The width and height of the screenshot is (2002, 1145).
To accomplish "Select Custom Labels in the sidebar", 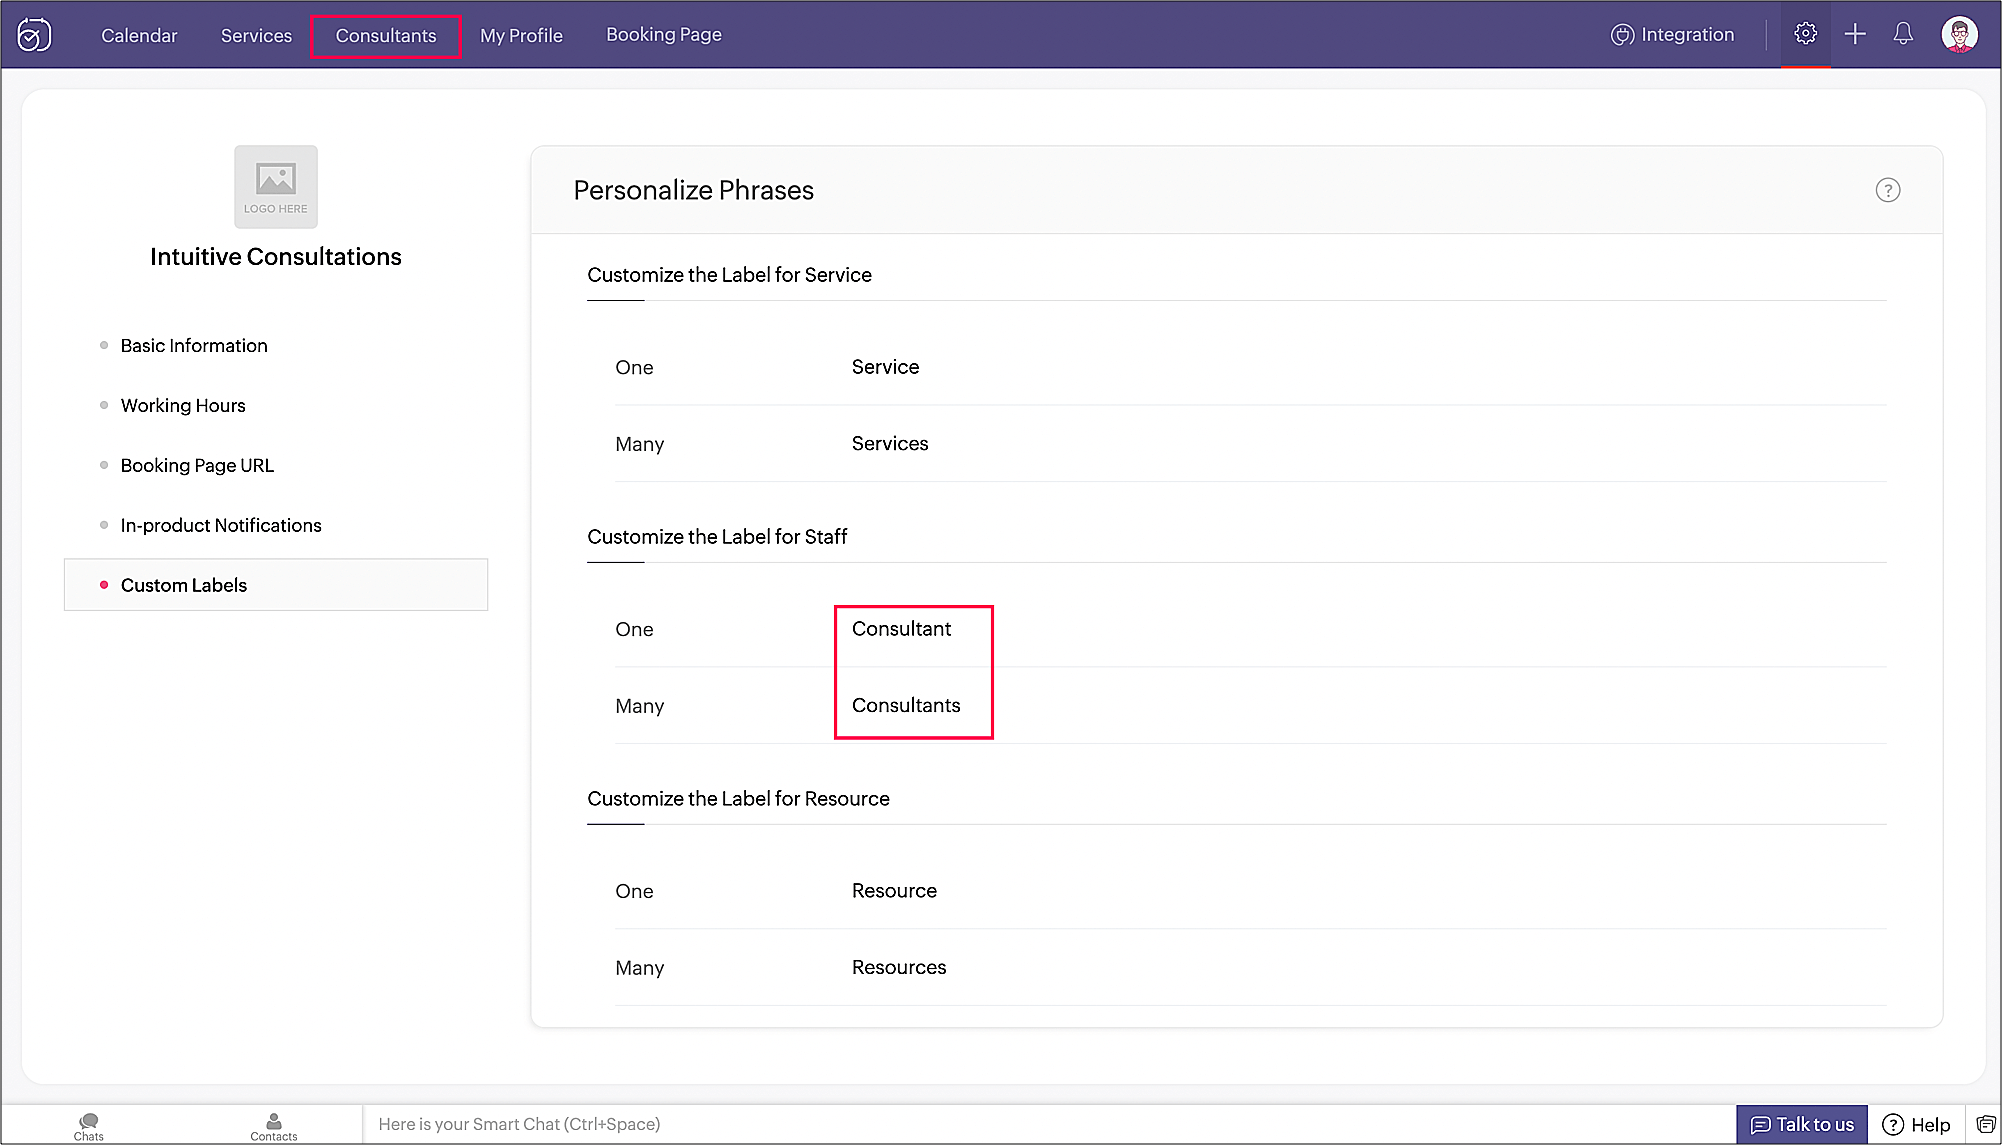I will 276,585.
